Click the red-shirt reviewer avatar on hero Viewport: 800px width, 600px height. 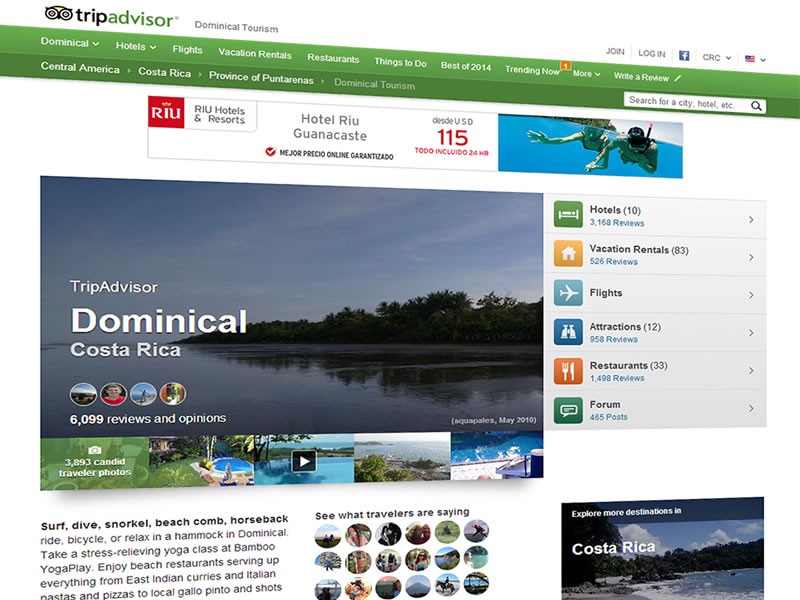tap(113, 394)
